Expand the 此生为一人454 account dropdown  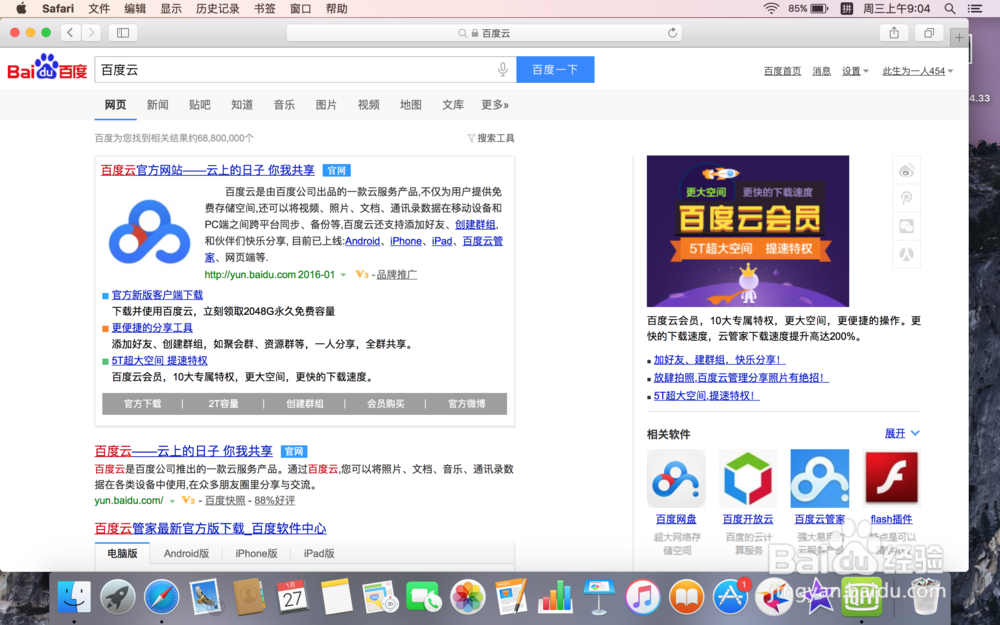point(913,70)
